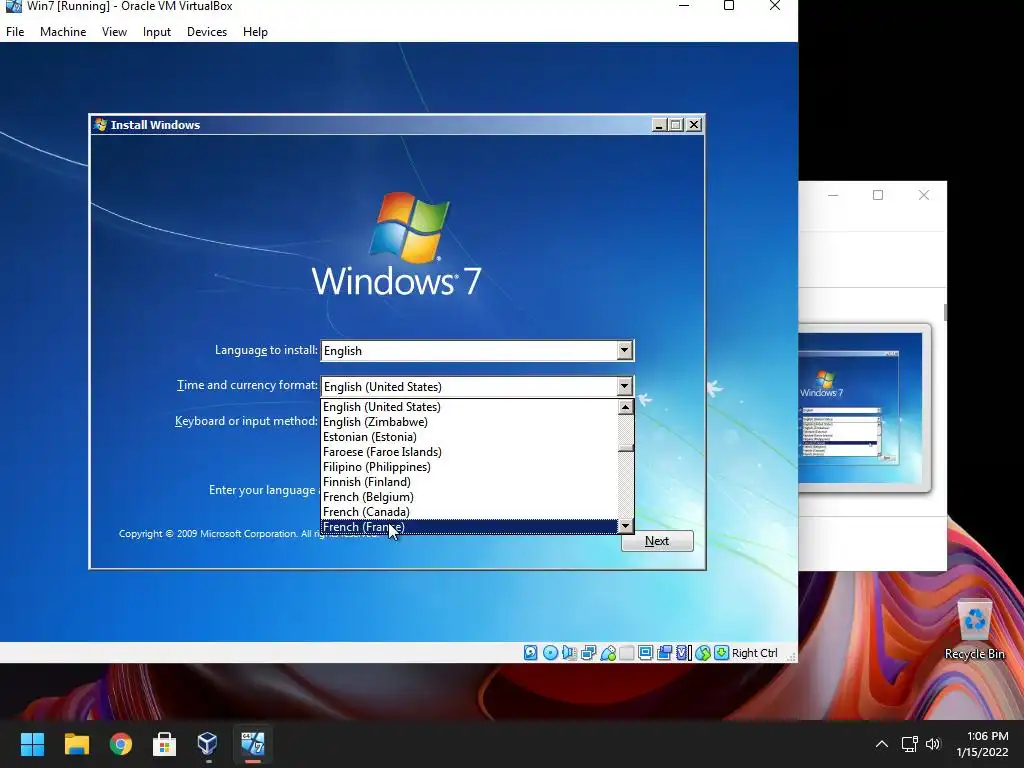Open the Windows Start menu
The height and width of the screenshot is (768, 1024).
[32, 743]
